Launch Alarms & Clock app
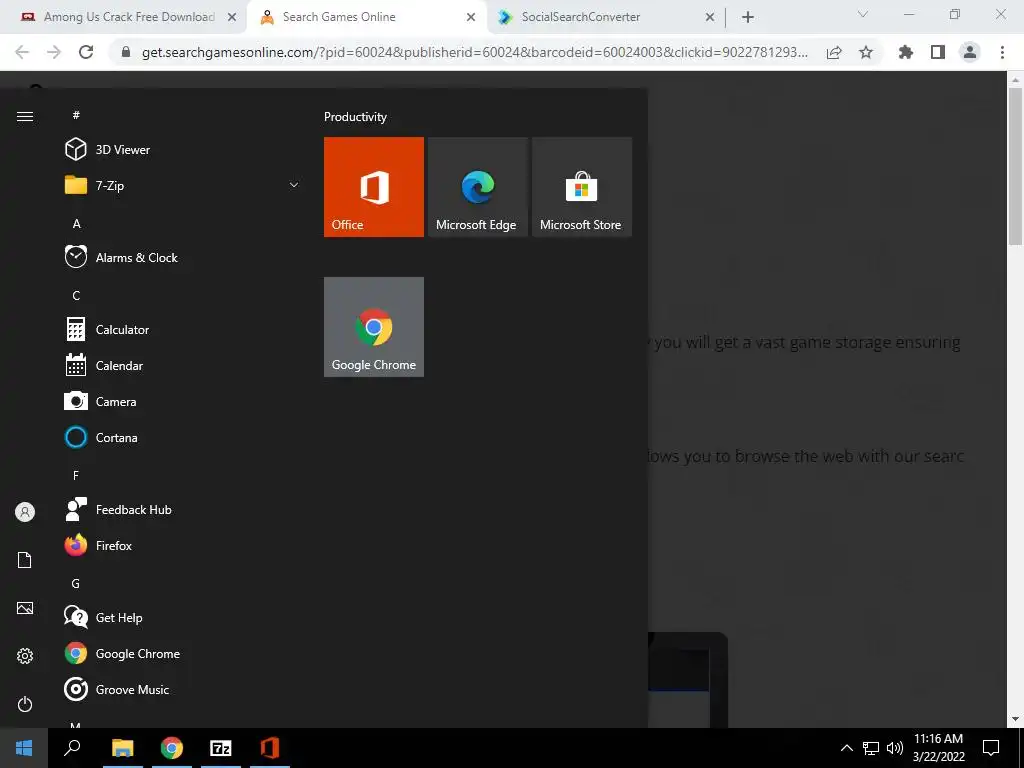The width and height of the screenshot is (1024, 768). [x=183, y=257]
